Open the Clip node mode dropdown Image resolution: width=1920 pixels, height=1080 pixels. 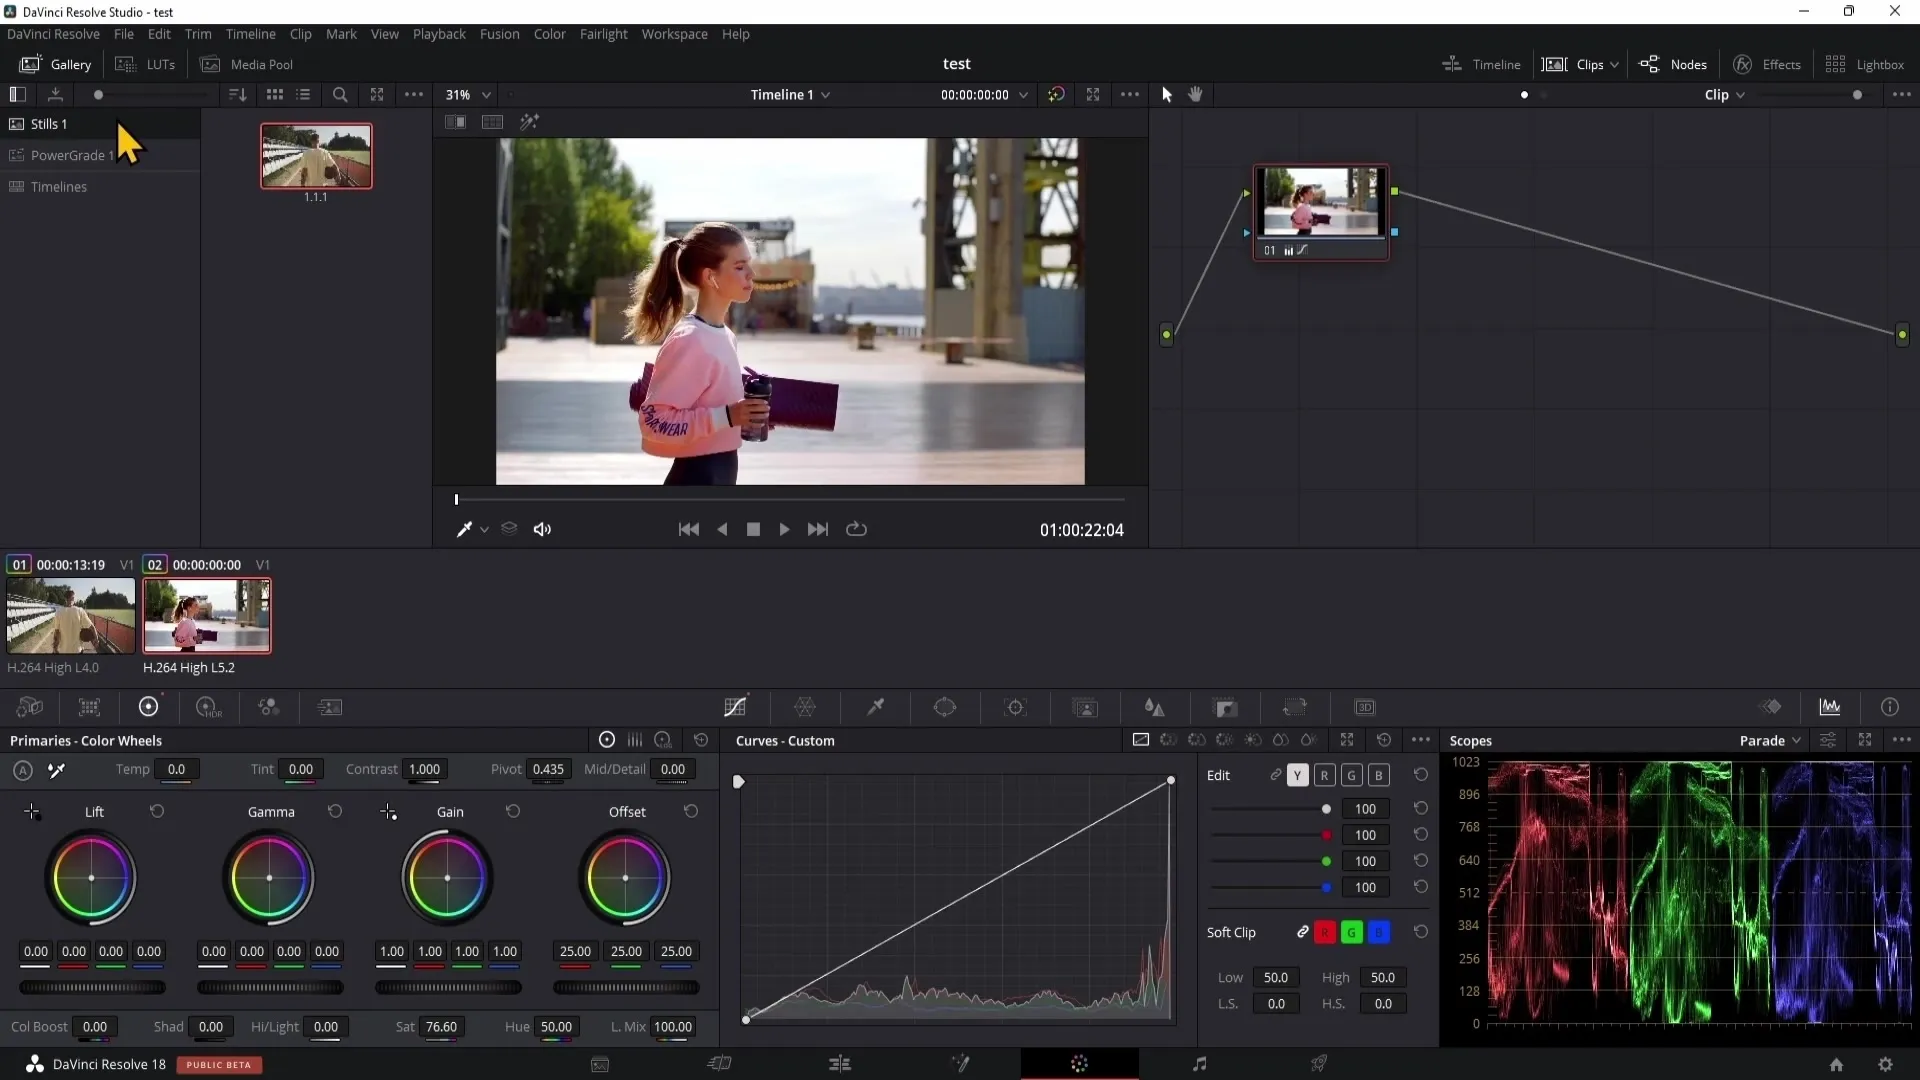coord(1724,94)
